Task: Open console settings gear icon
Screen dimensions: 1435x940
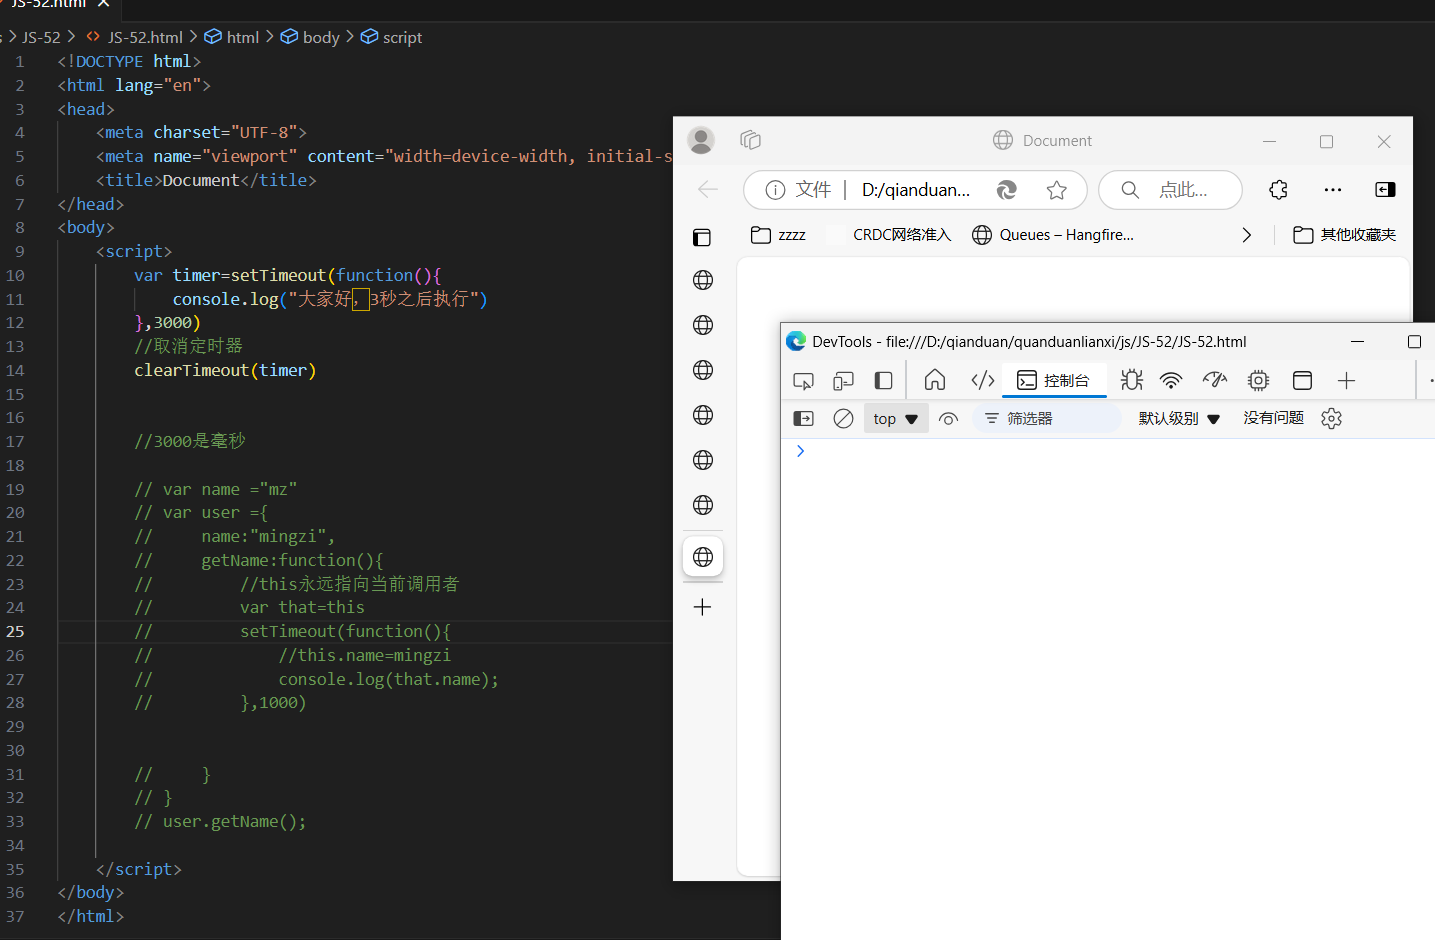Action: [x=1331, y=419]
